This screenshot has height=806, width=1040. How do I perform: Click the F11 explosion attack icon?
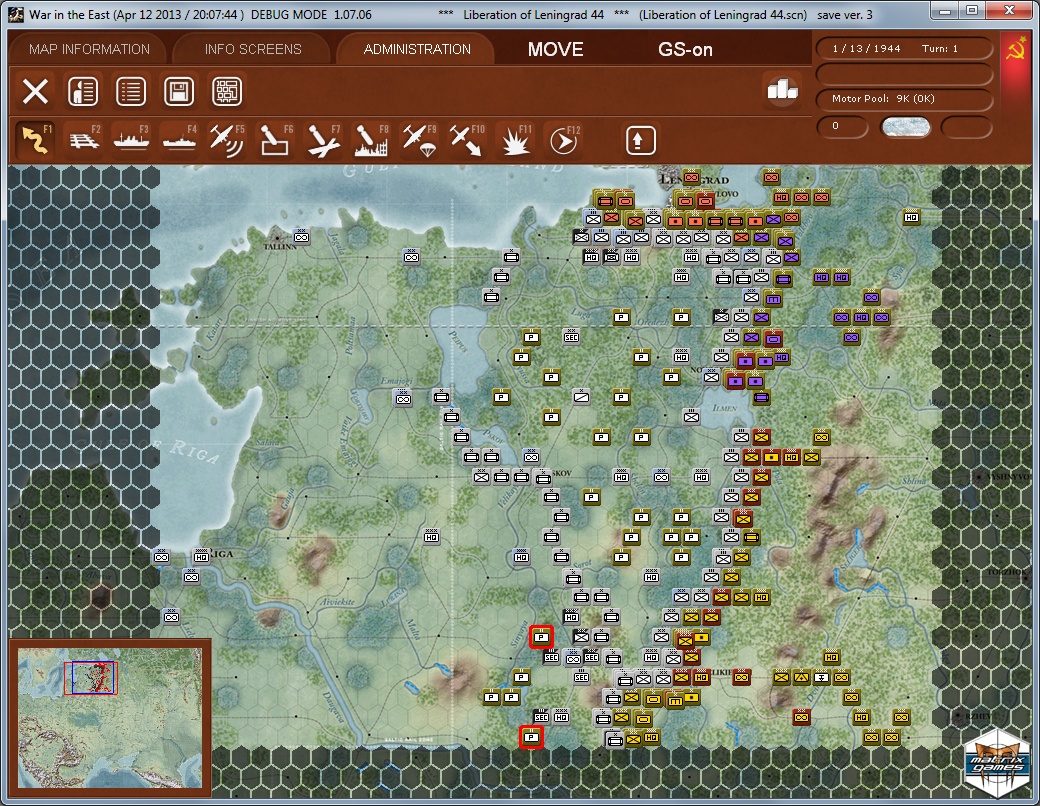515,141
